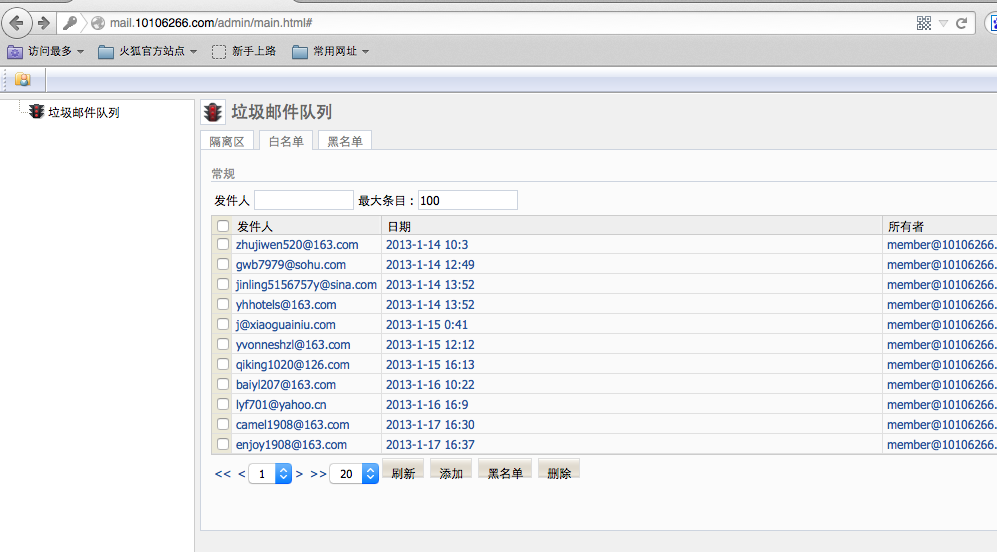This screenshot has width=997, height=552.
Task: Click the 所有者 column header
Action: (906, 226)
